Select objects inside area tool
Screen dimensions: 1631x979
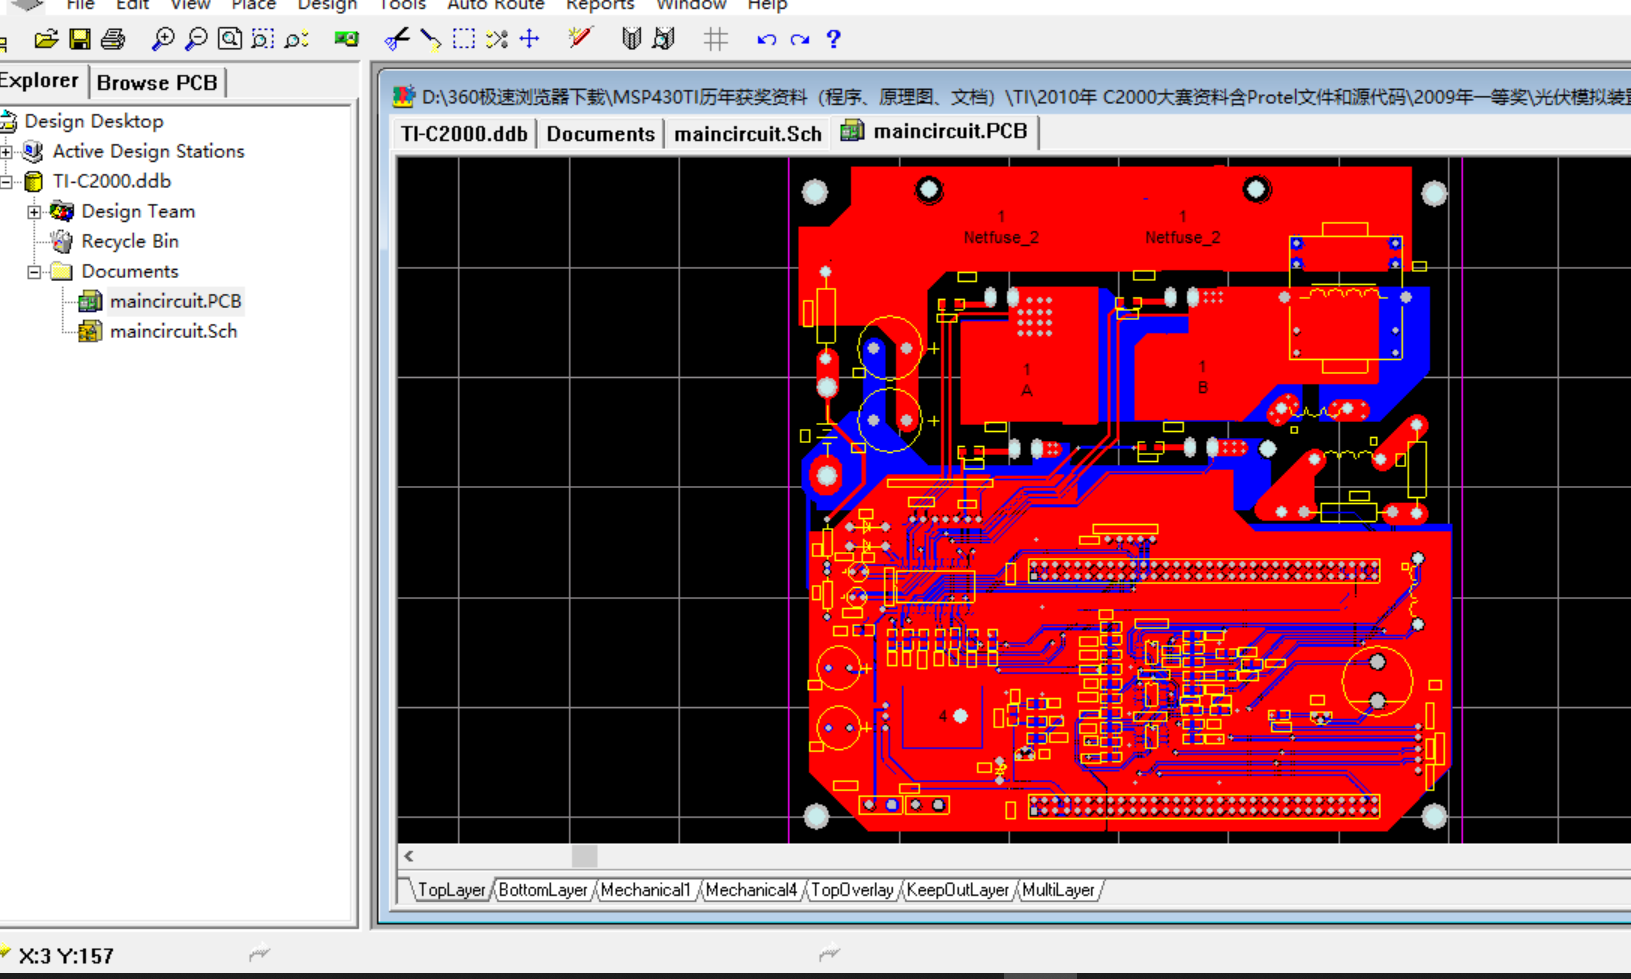coord(464,39)
